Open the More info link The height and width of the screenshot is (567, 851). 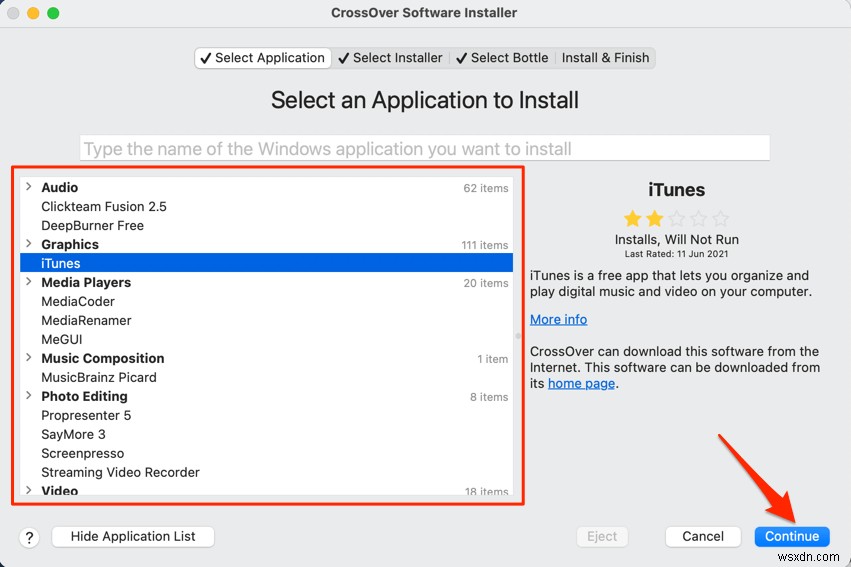558,320
